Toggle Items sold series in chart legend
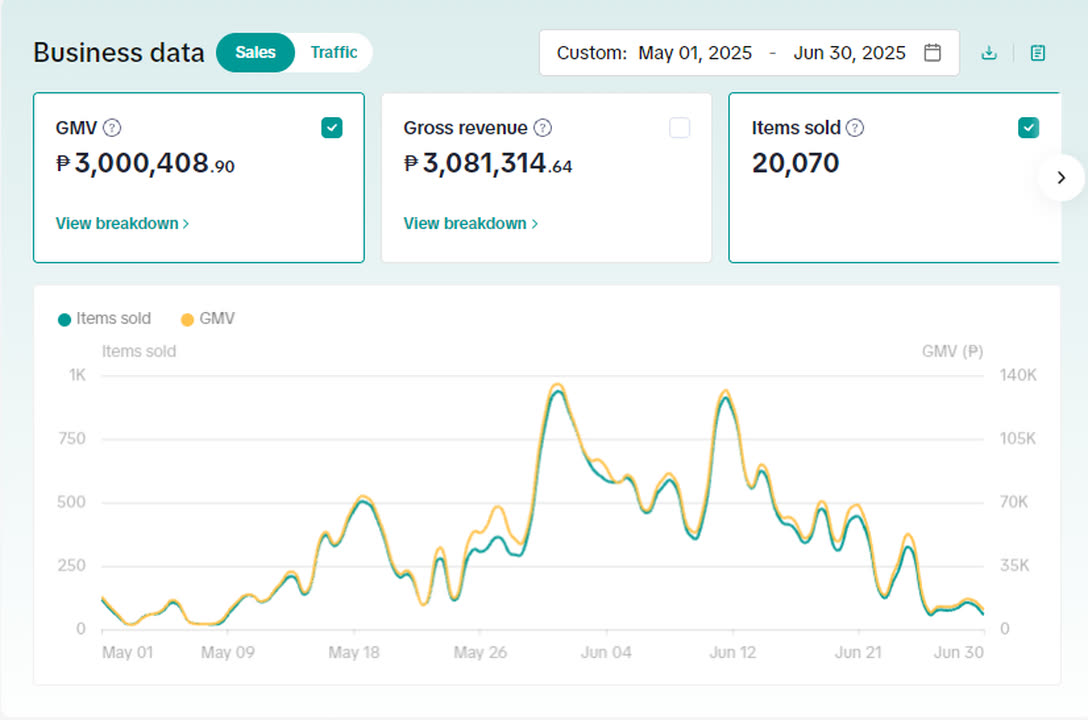This screenshot has height=720, width=1088. (x=104, y=319)
